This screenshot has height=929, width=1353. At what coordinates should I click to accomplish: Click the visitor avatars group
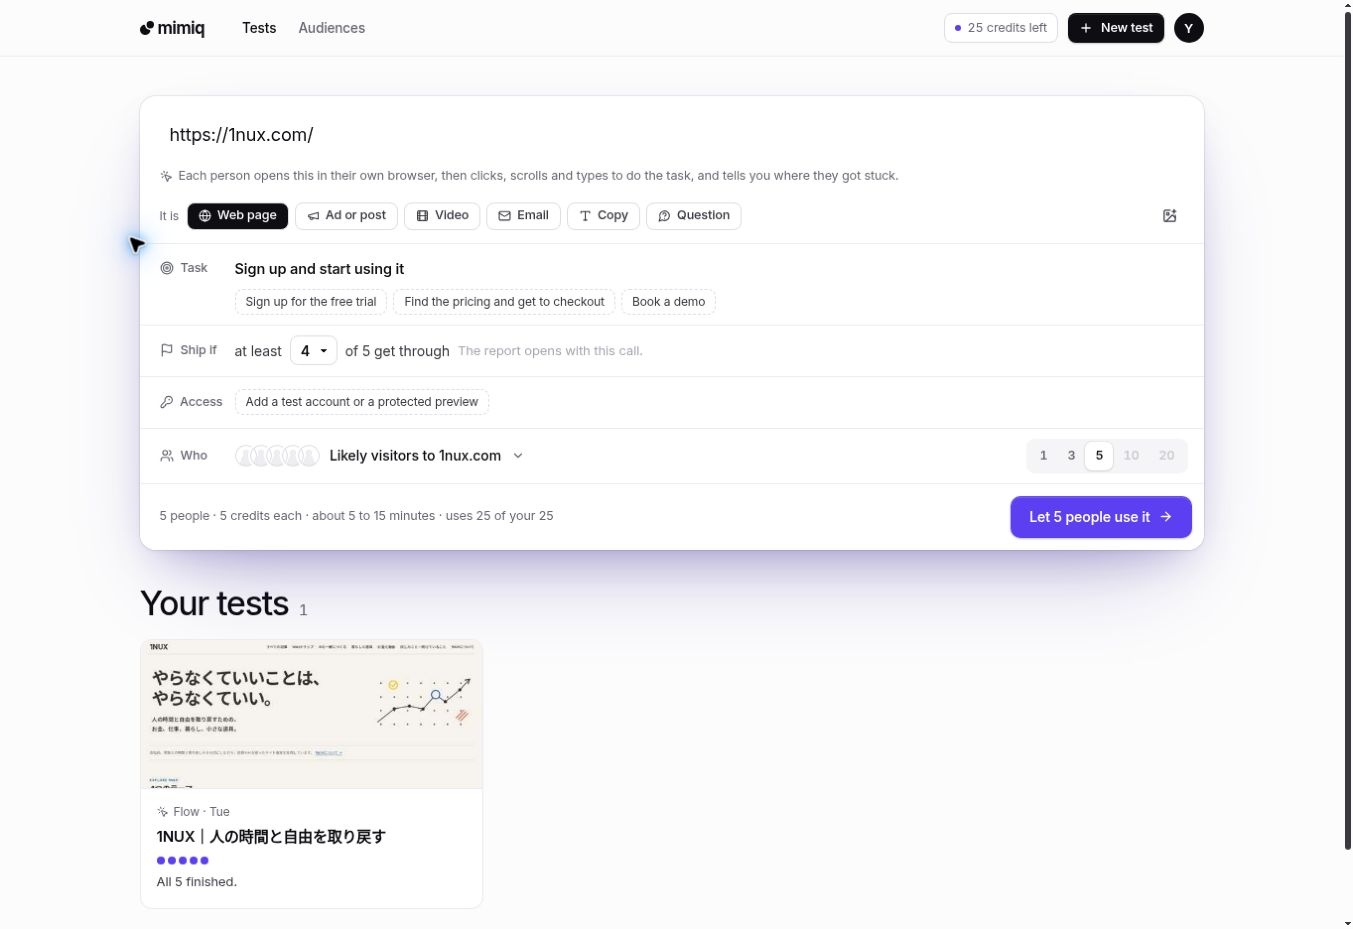277,456
